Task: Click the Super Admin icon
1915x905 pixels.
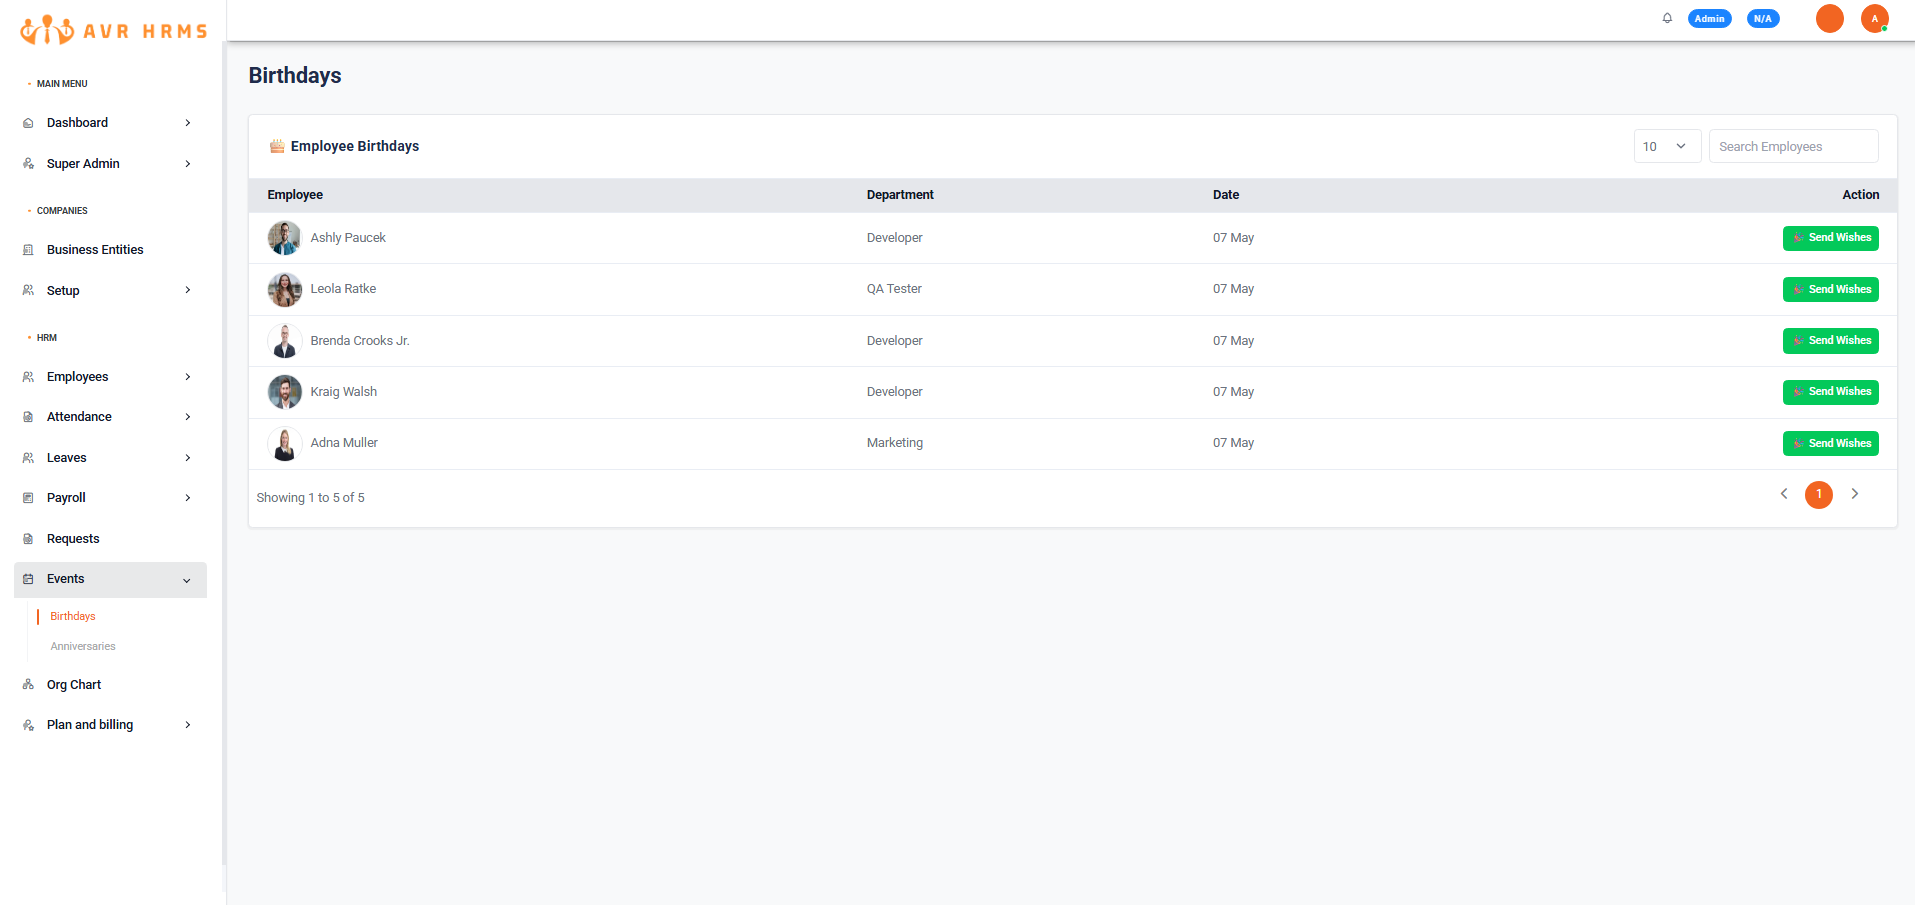Action: [28, 164]
